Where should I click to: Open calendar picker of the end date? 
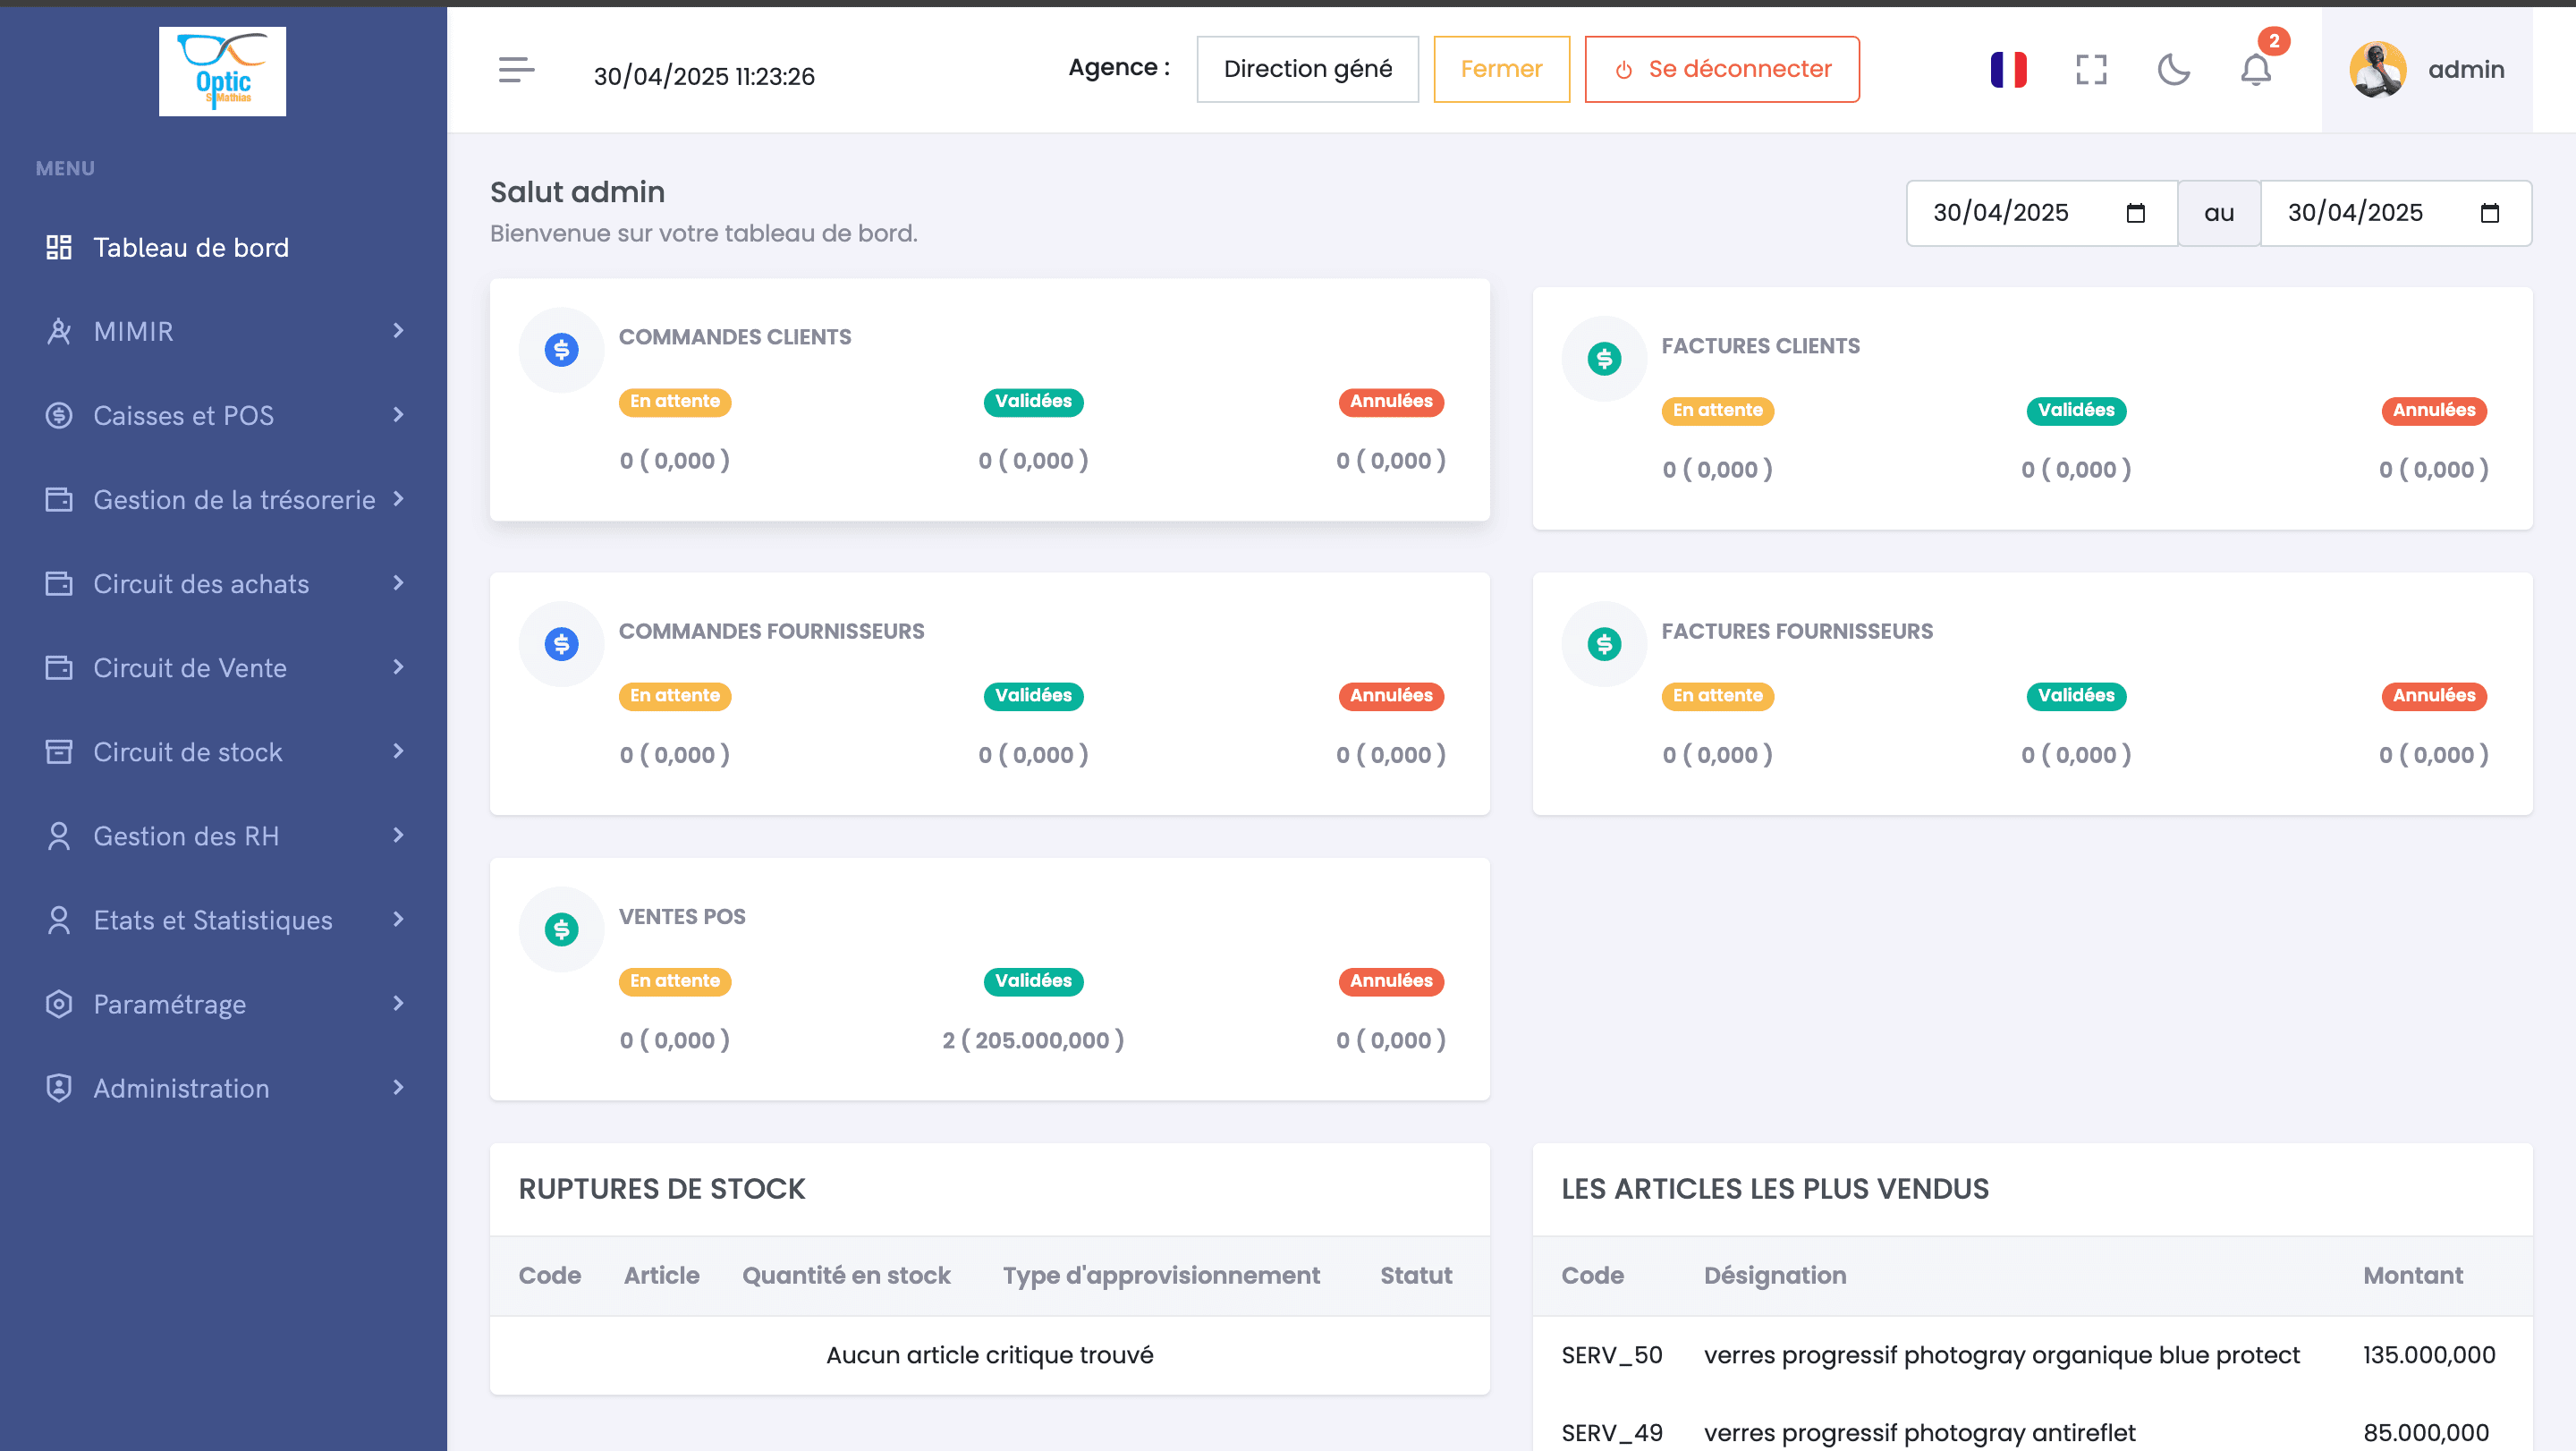click(x=2489, y=213)
